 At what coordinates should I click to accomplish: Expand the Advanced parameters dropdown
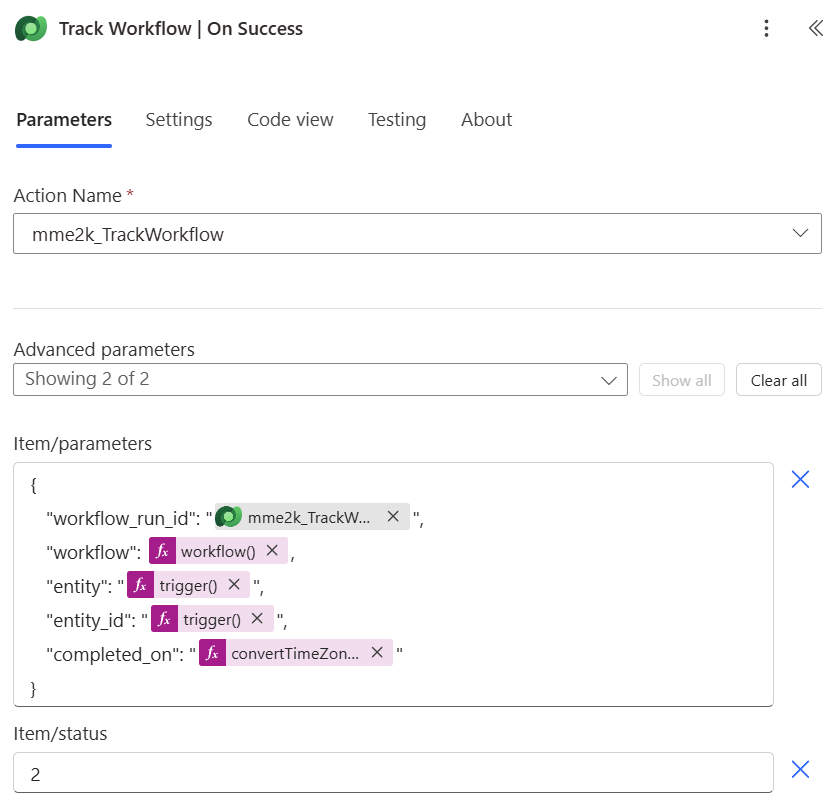(609, 380)
